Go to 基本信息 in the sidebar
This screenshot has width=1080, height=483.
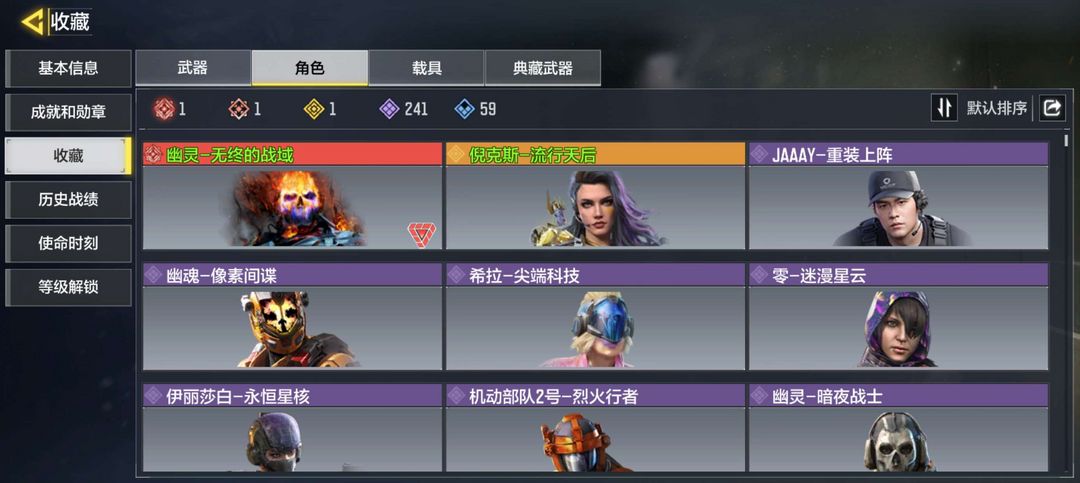(x=68, y=68)
